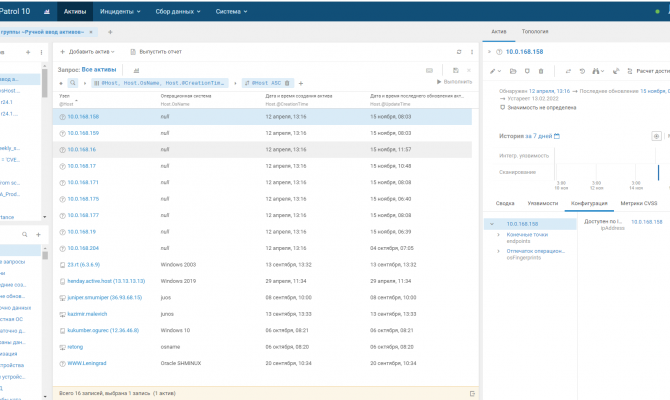Open the 10.0.168.159 host link
The image size is (670, 400).
[x=82, y=132]
